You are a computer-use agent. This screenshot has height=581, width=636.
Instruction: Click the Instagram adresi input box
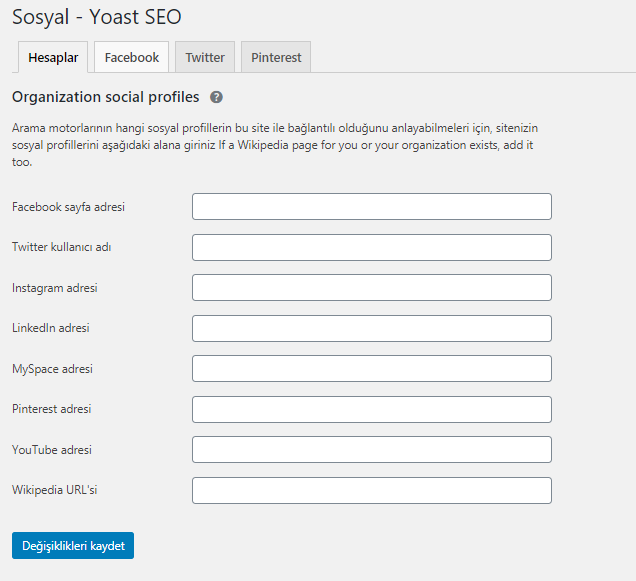point(372,288)
